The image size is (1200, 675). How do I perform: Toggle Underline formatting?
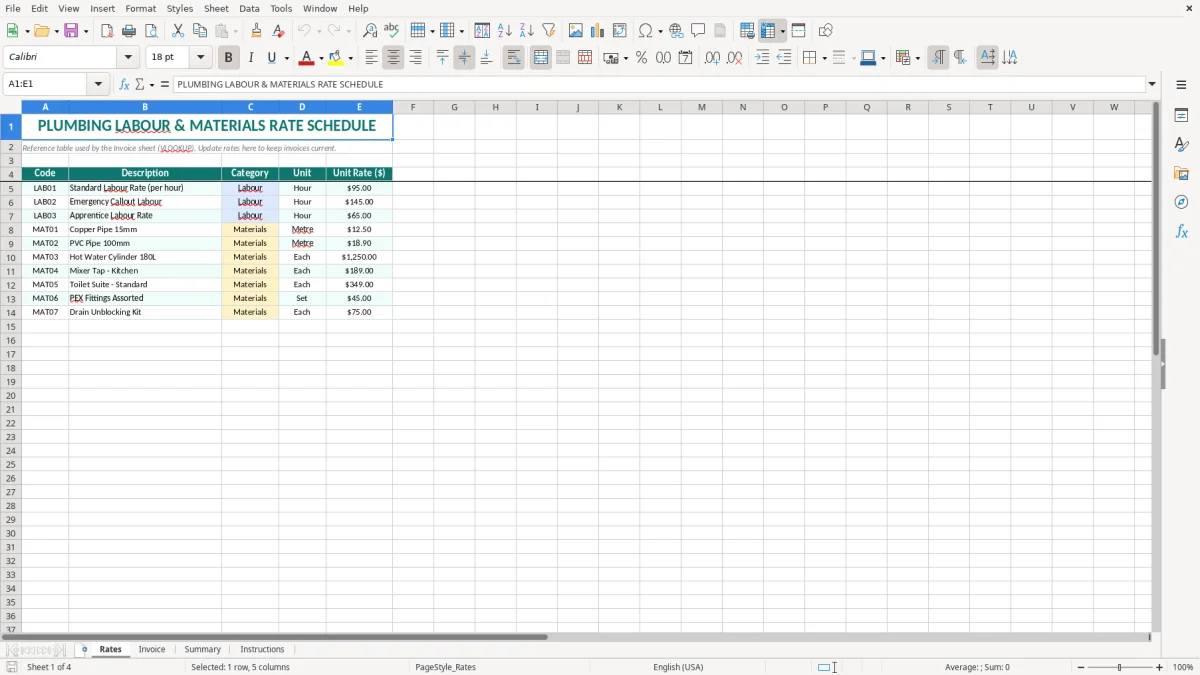(x=271, y=58)
